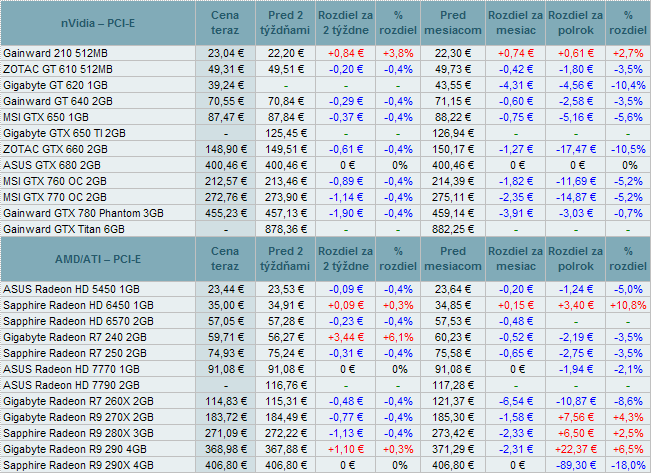Click the red '+3,40 €' half-year difference
This screenshot has width=651, height=473.
[x=576, y=305]
